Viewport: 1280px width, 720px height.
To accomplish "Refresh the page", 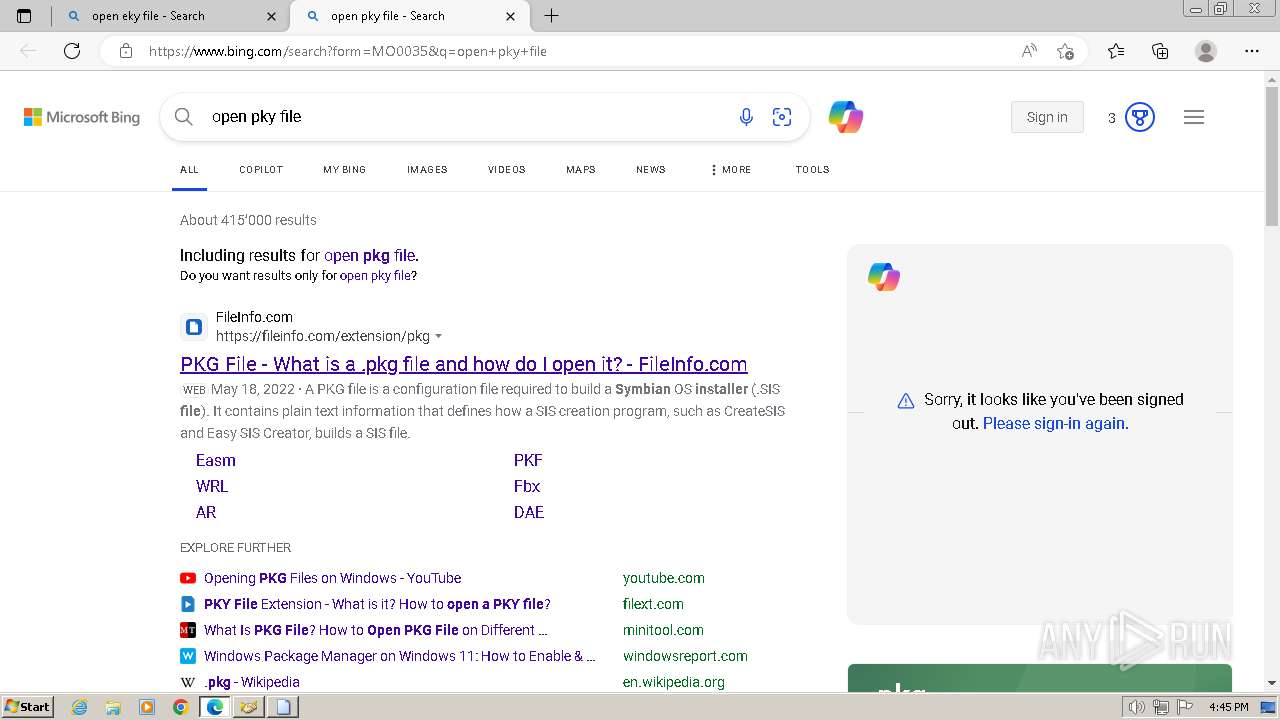I will tap(72, 51).
